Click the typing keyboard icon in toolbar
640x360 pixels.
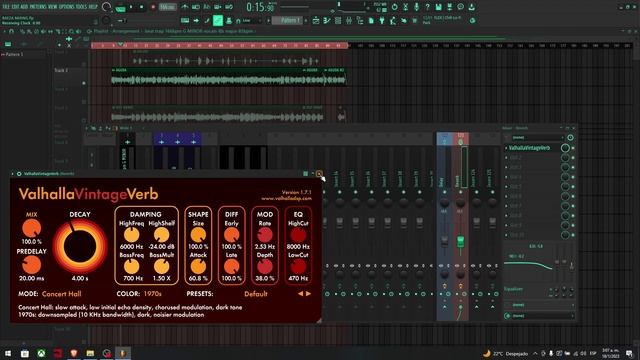pos(185,20)
